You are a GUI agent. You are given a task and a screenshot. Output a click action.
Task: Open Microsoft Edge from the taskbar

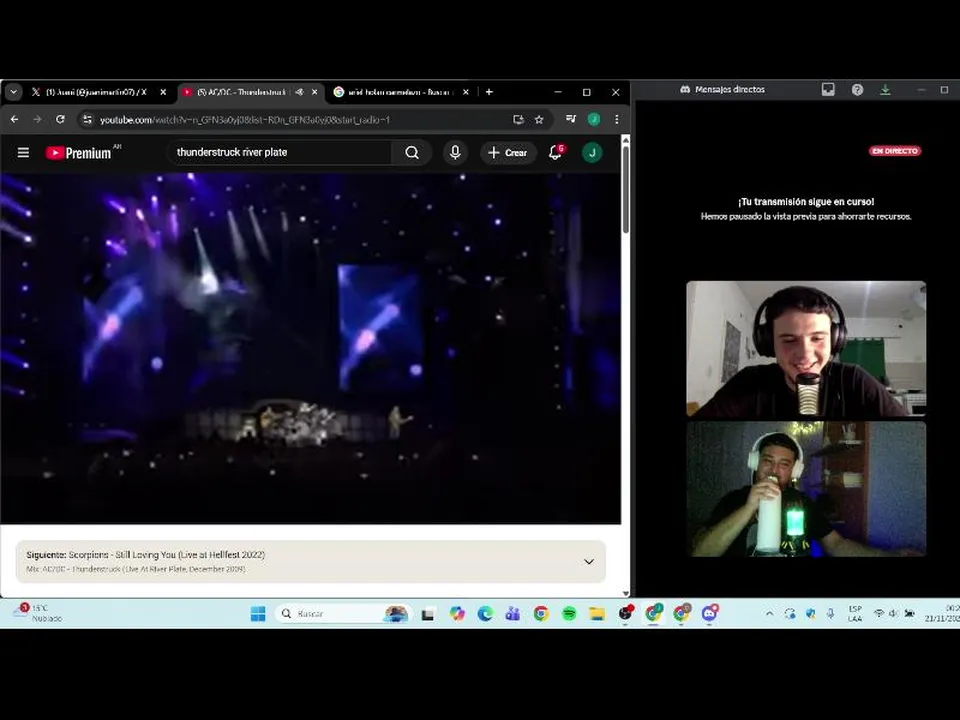click(485, 613)
